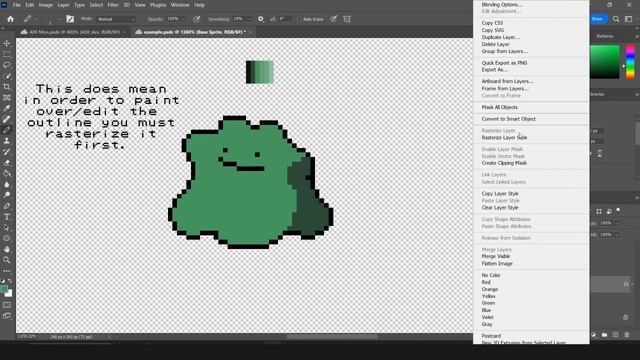
Task: Toggle the Auto Erase checkbox
Action: click(x=299, y=19)
